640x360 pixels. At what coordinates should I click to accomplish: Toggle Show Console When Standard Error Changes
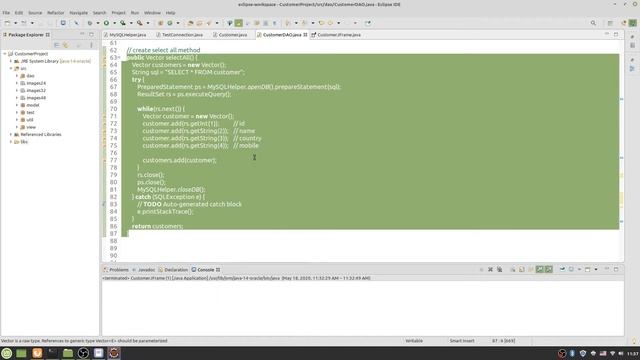(x=549, y=269)
